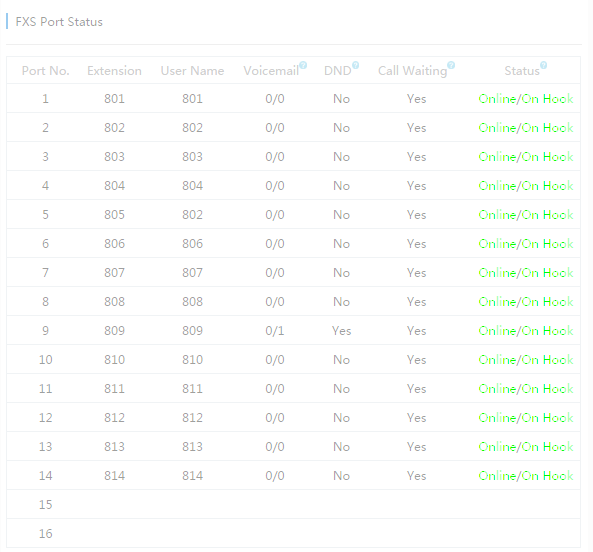
Task: Click the Voicemail column header text
Action: 271,71
